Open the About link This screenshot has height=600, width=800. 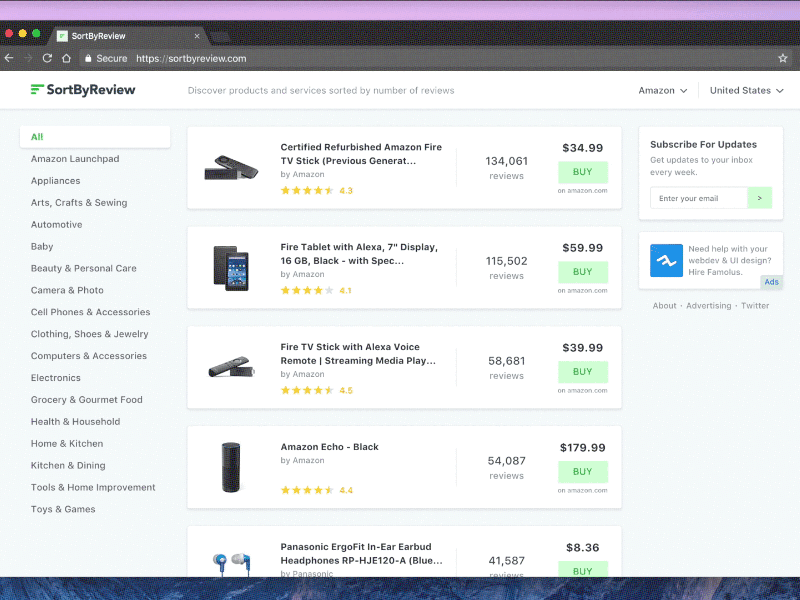[x=664, y=306]
